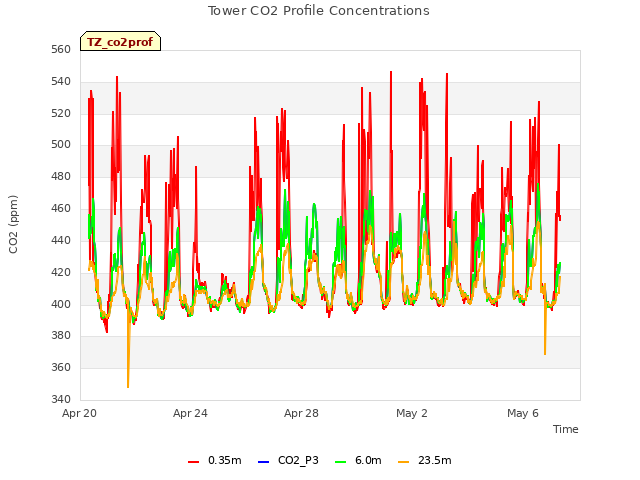Click the 480 y-axis tick label
Screen dimensions: 640x480
coord(61,177)
